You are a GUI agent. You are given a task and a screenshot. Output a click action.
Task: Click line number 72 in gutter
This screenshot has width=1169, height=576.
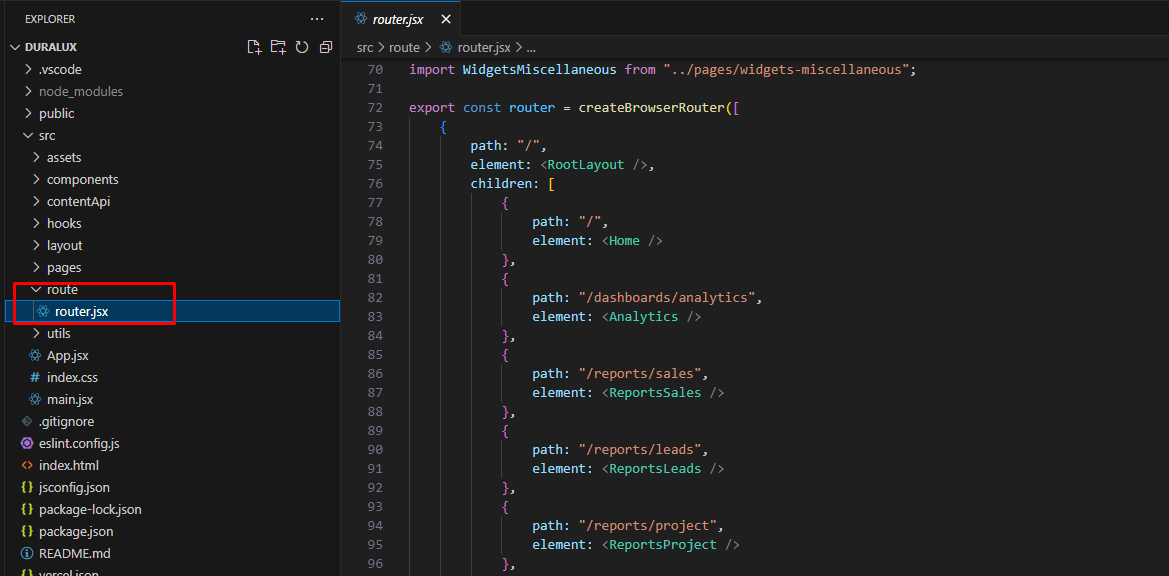click(375, 108)
